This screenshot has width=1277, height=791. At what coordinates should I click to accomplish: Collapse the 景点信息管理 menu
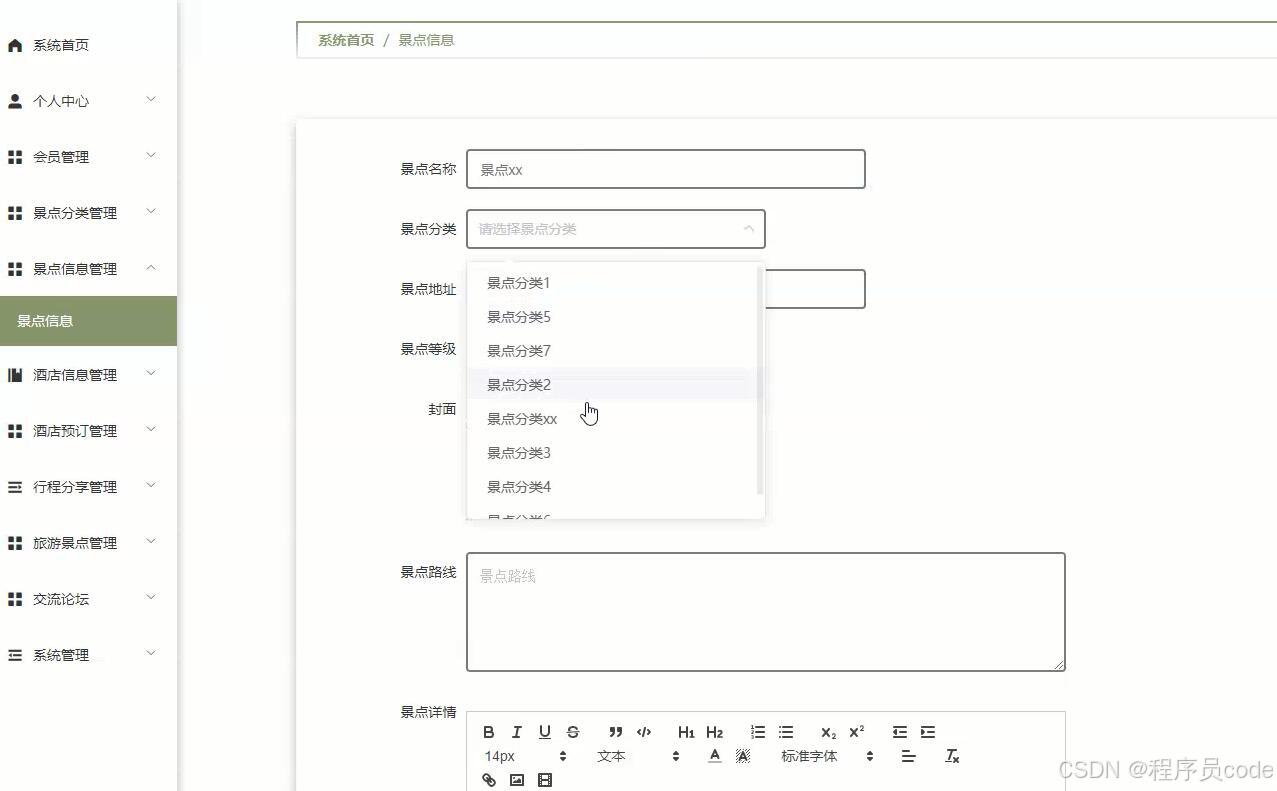151,267
